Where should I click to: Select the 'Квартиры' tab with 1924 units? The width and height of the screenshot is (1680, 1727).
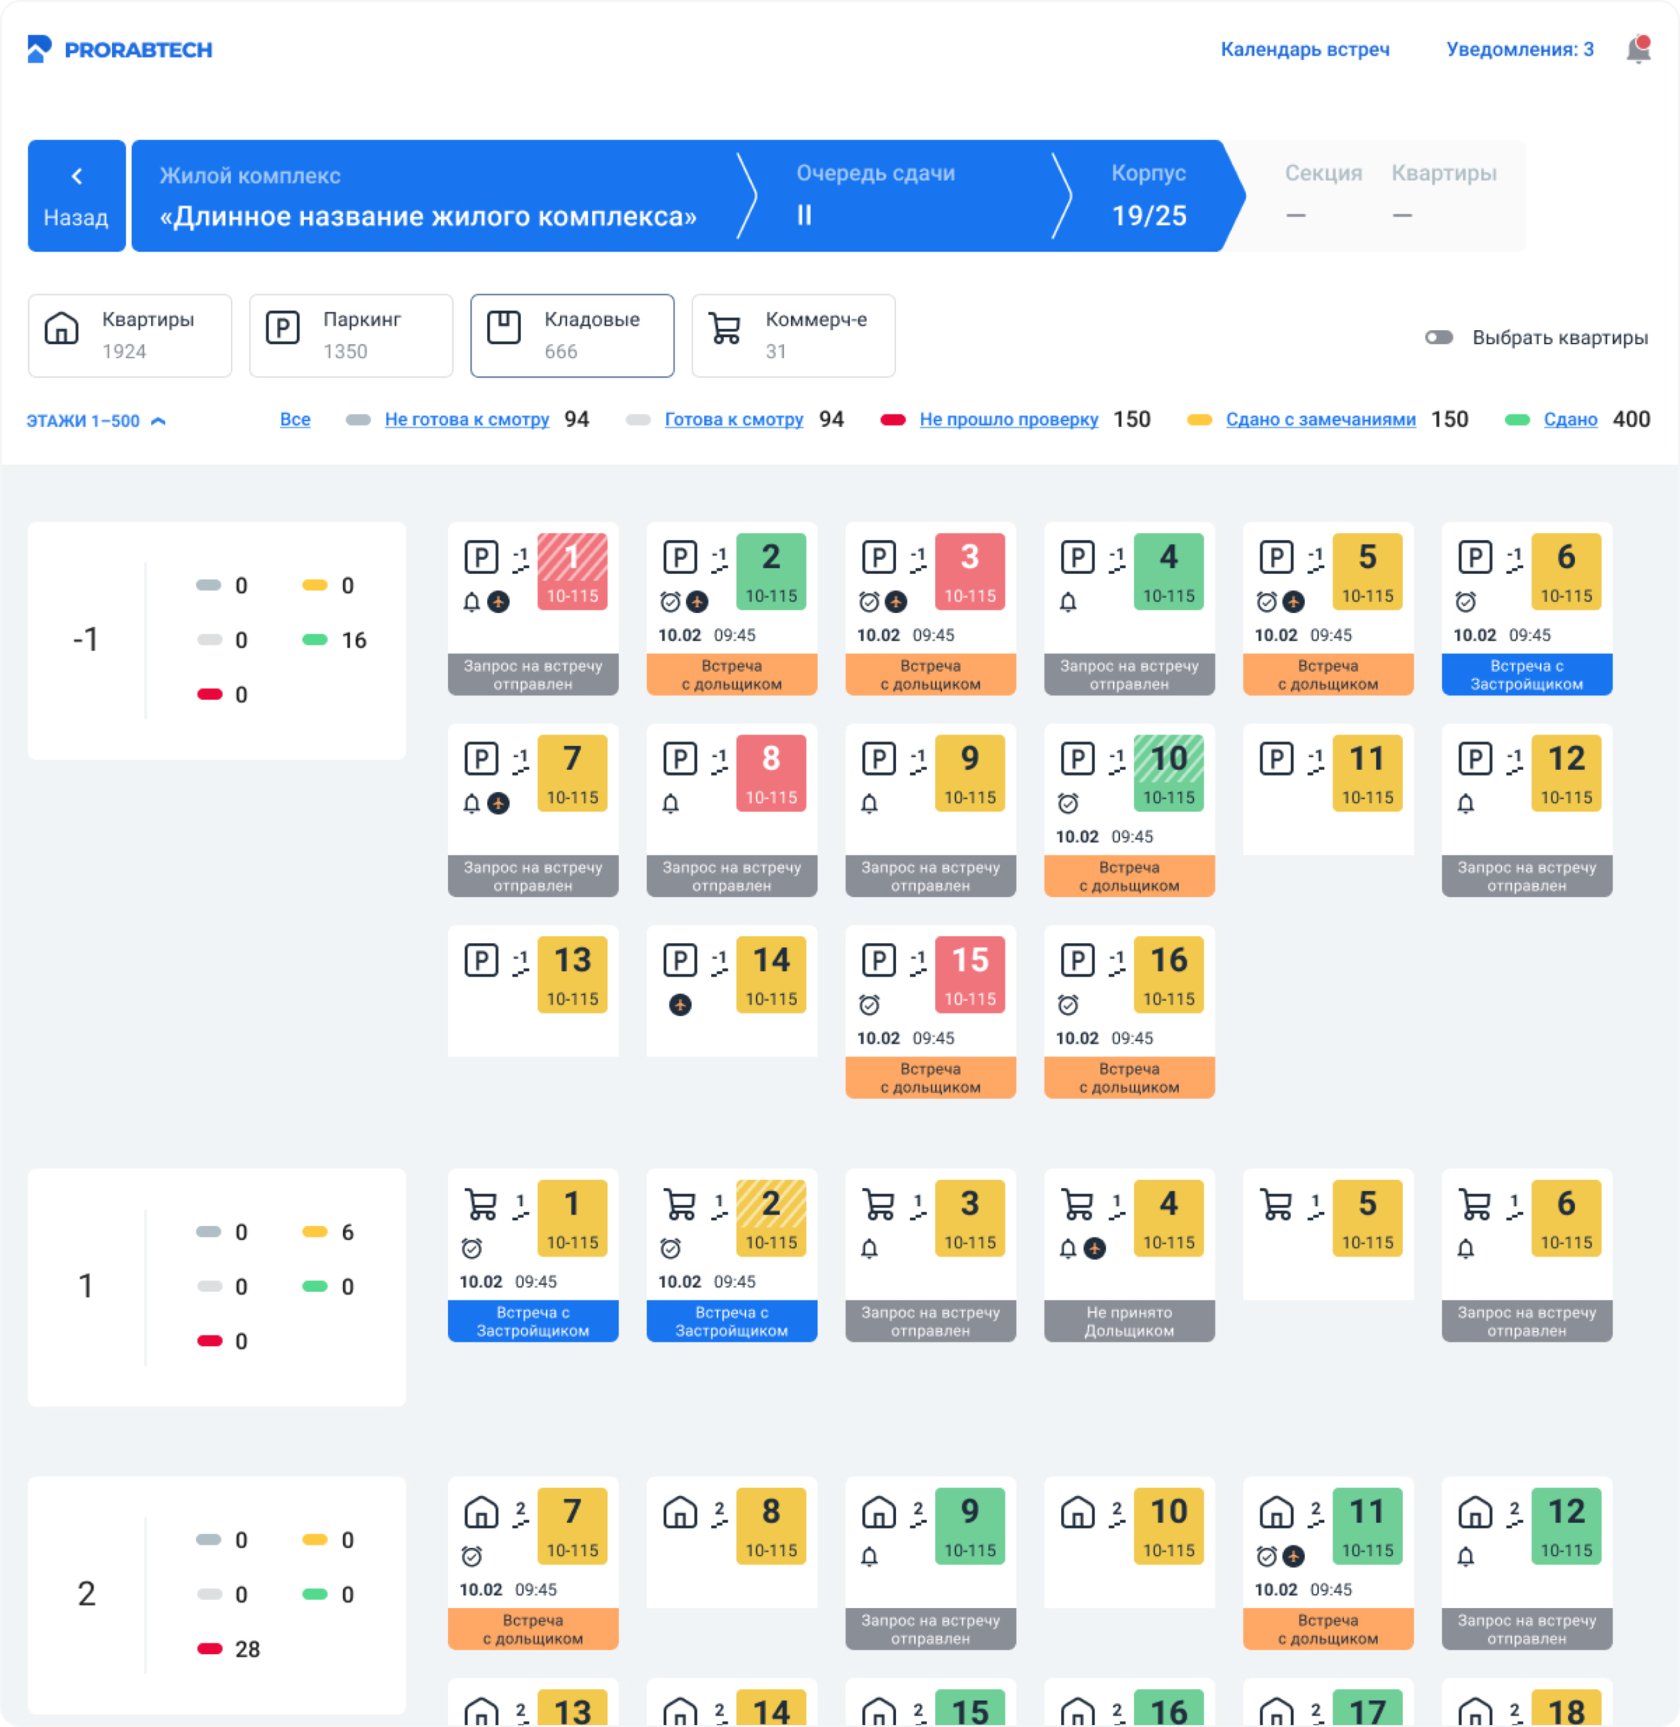click(130, 336)
